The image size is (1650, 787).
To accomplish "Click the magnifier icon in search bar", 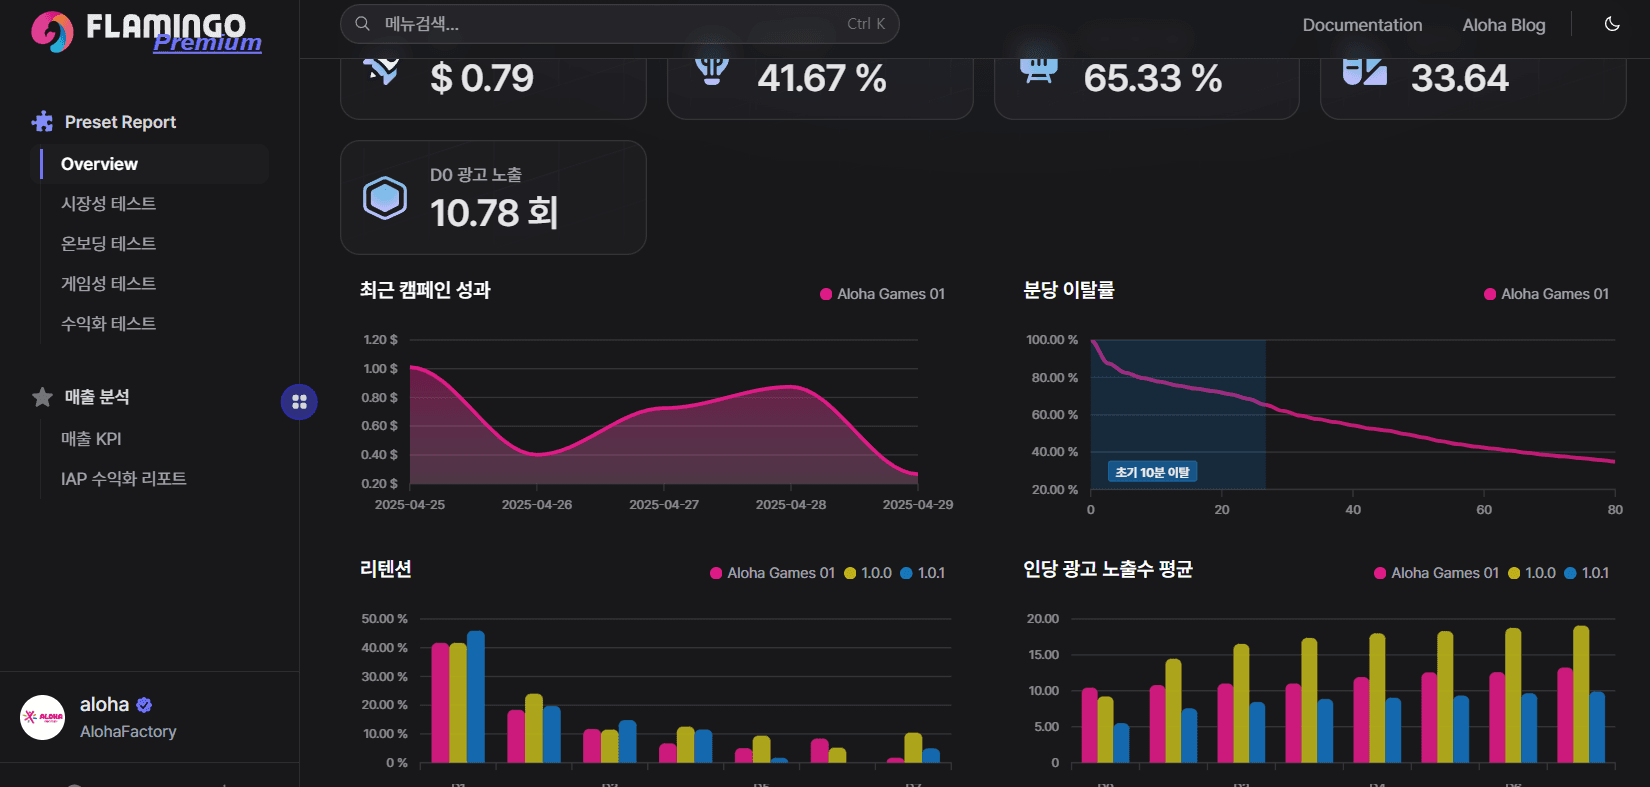I will click(x=363, y=24).
